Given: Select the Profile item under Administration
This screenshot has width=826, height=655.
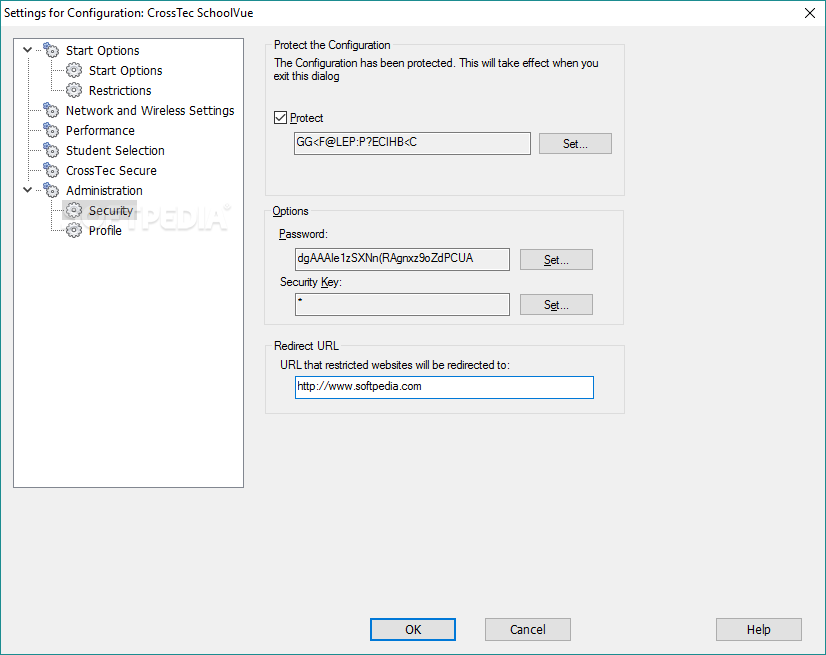Looking at the screenshot, I should point(105,231).
